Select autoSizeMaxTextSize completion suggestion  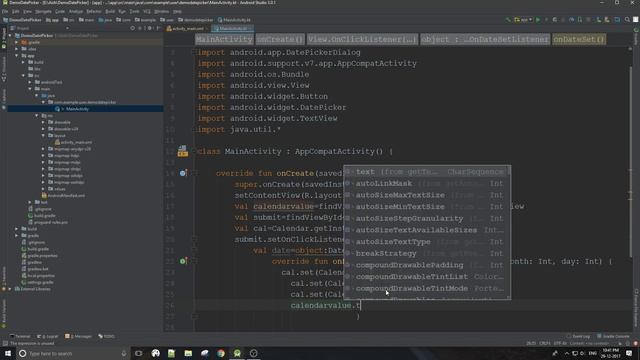click(427, 195)
